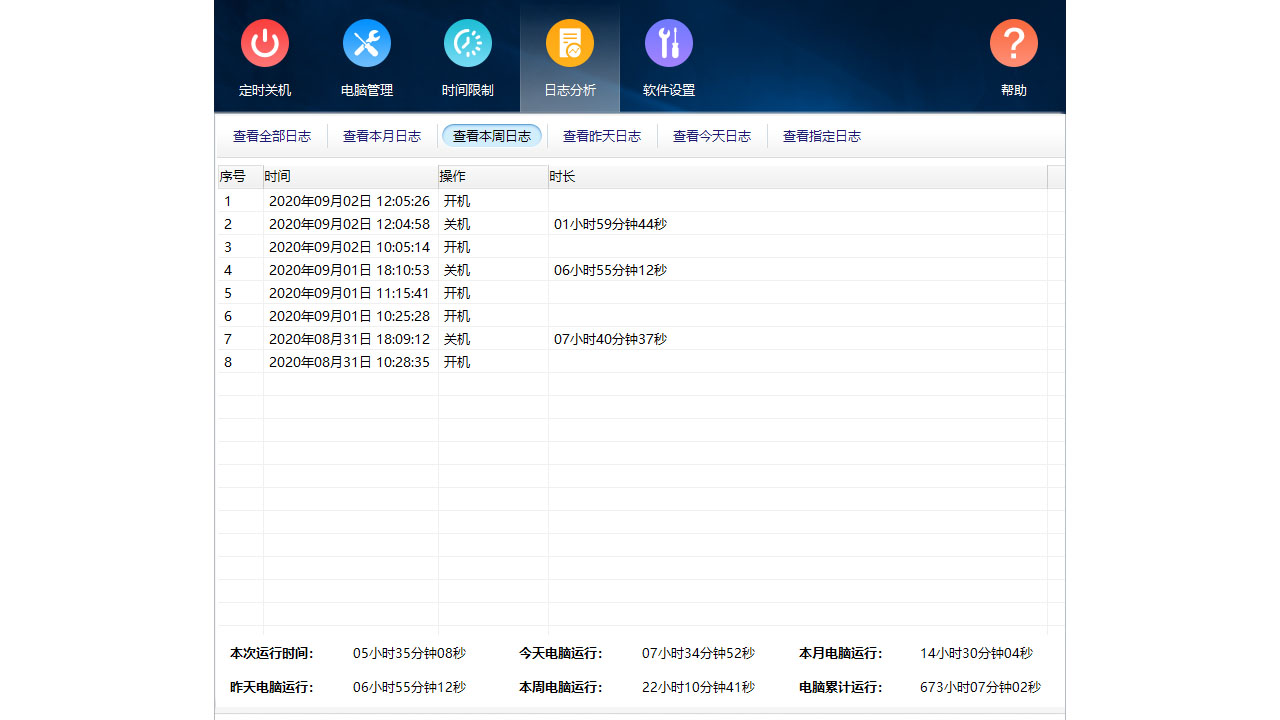View yesterday's logs via 查看昨天日志
The height and width of the screenshot is (720, 1280).
[602, 136]
